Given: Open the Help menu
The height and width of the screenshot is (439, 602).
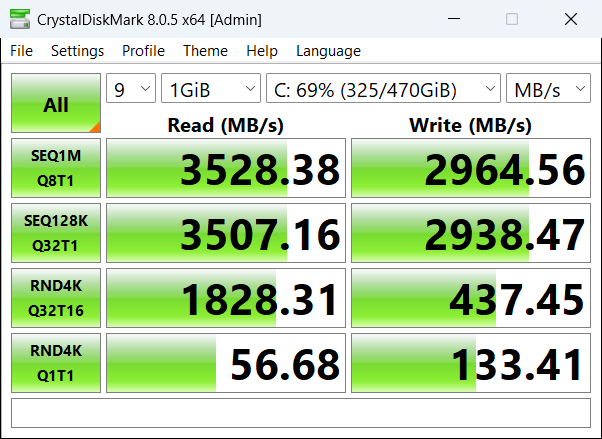Looking at the screenshot, I should tap(262, 51).
